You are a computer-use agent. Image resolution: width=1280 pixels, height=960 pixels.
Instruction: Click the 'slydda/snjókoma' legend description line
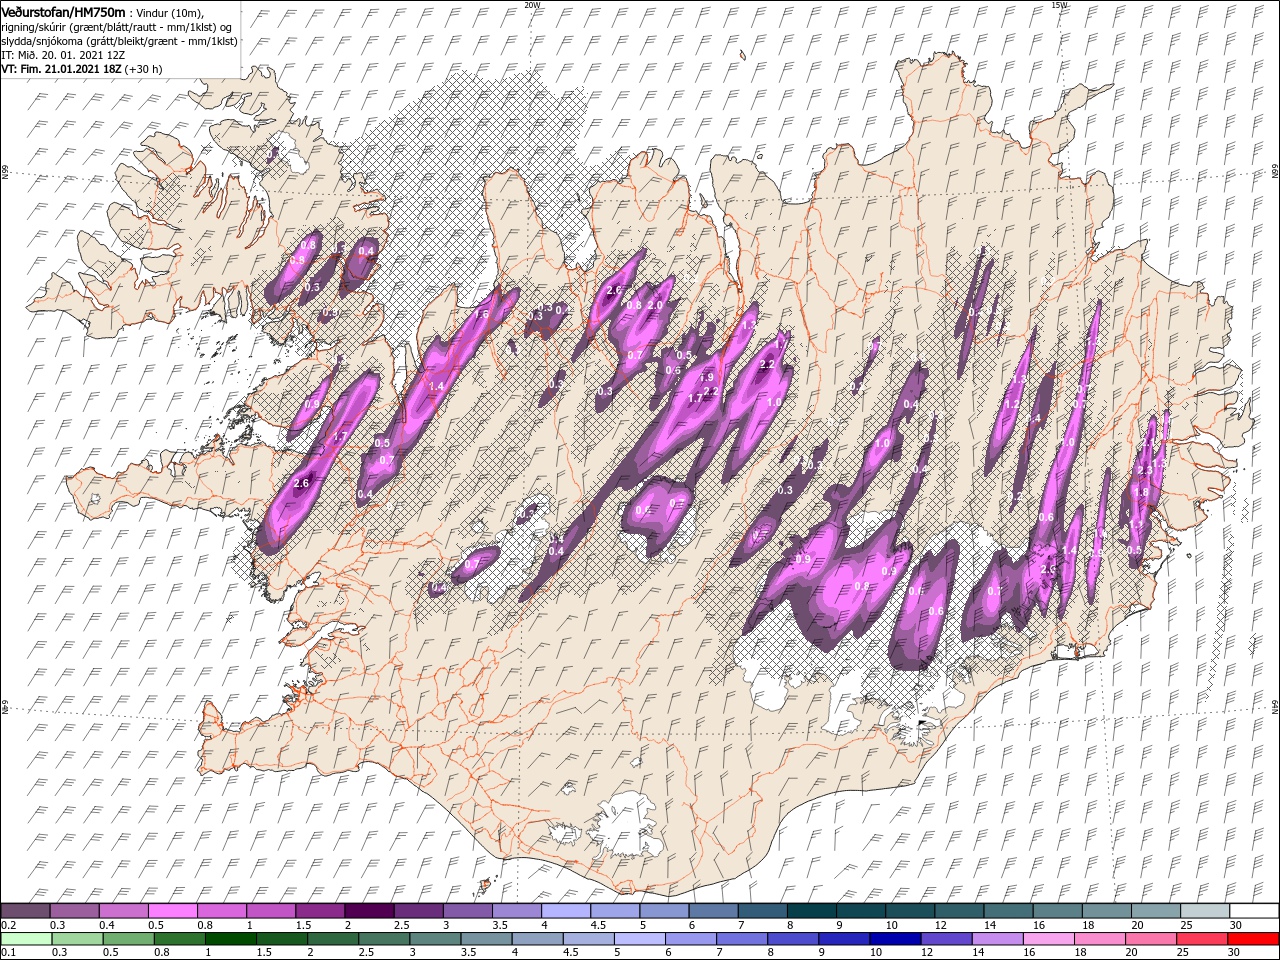(117, 41)
